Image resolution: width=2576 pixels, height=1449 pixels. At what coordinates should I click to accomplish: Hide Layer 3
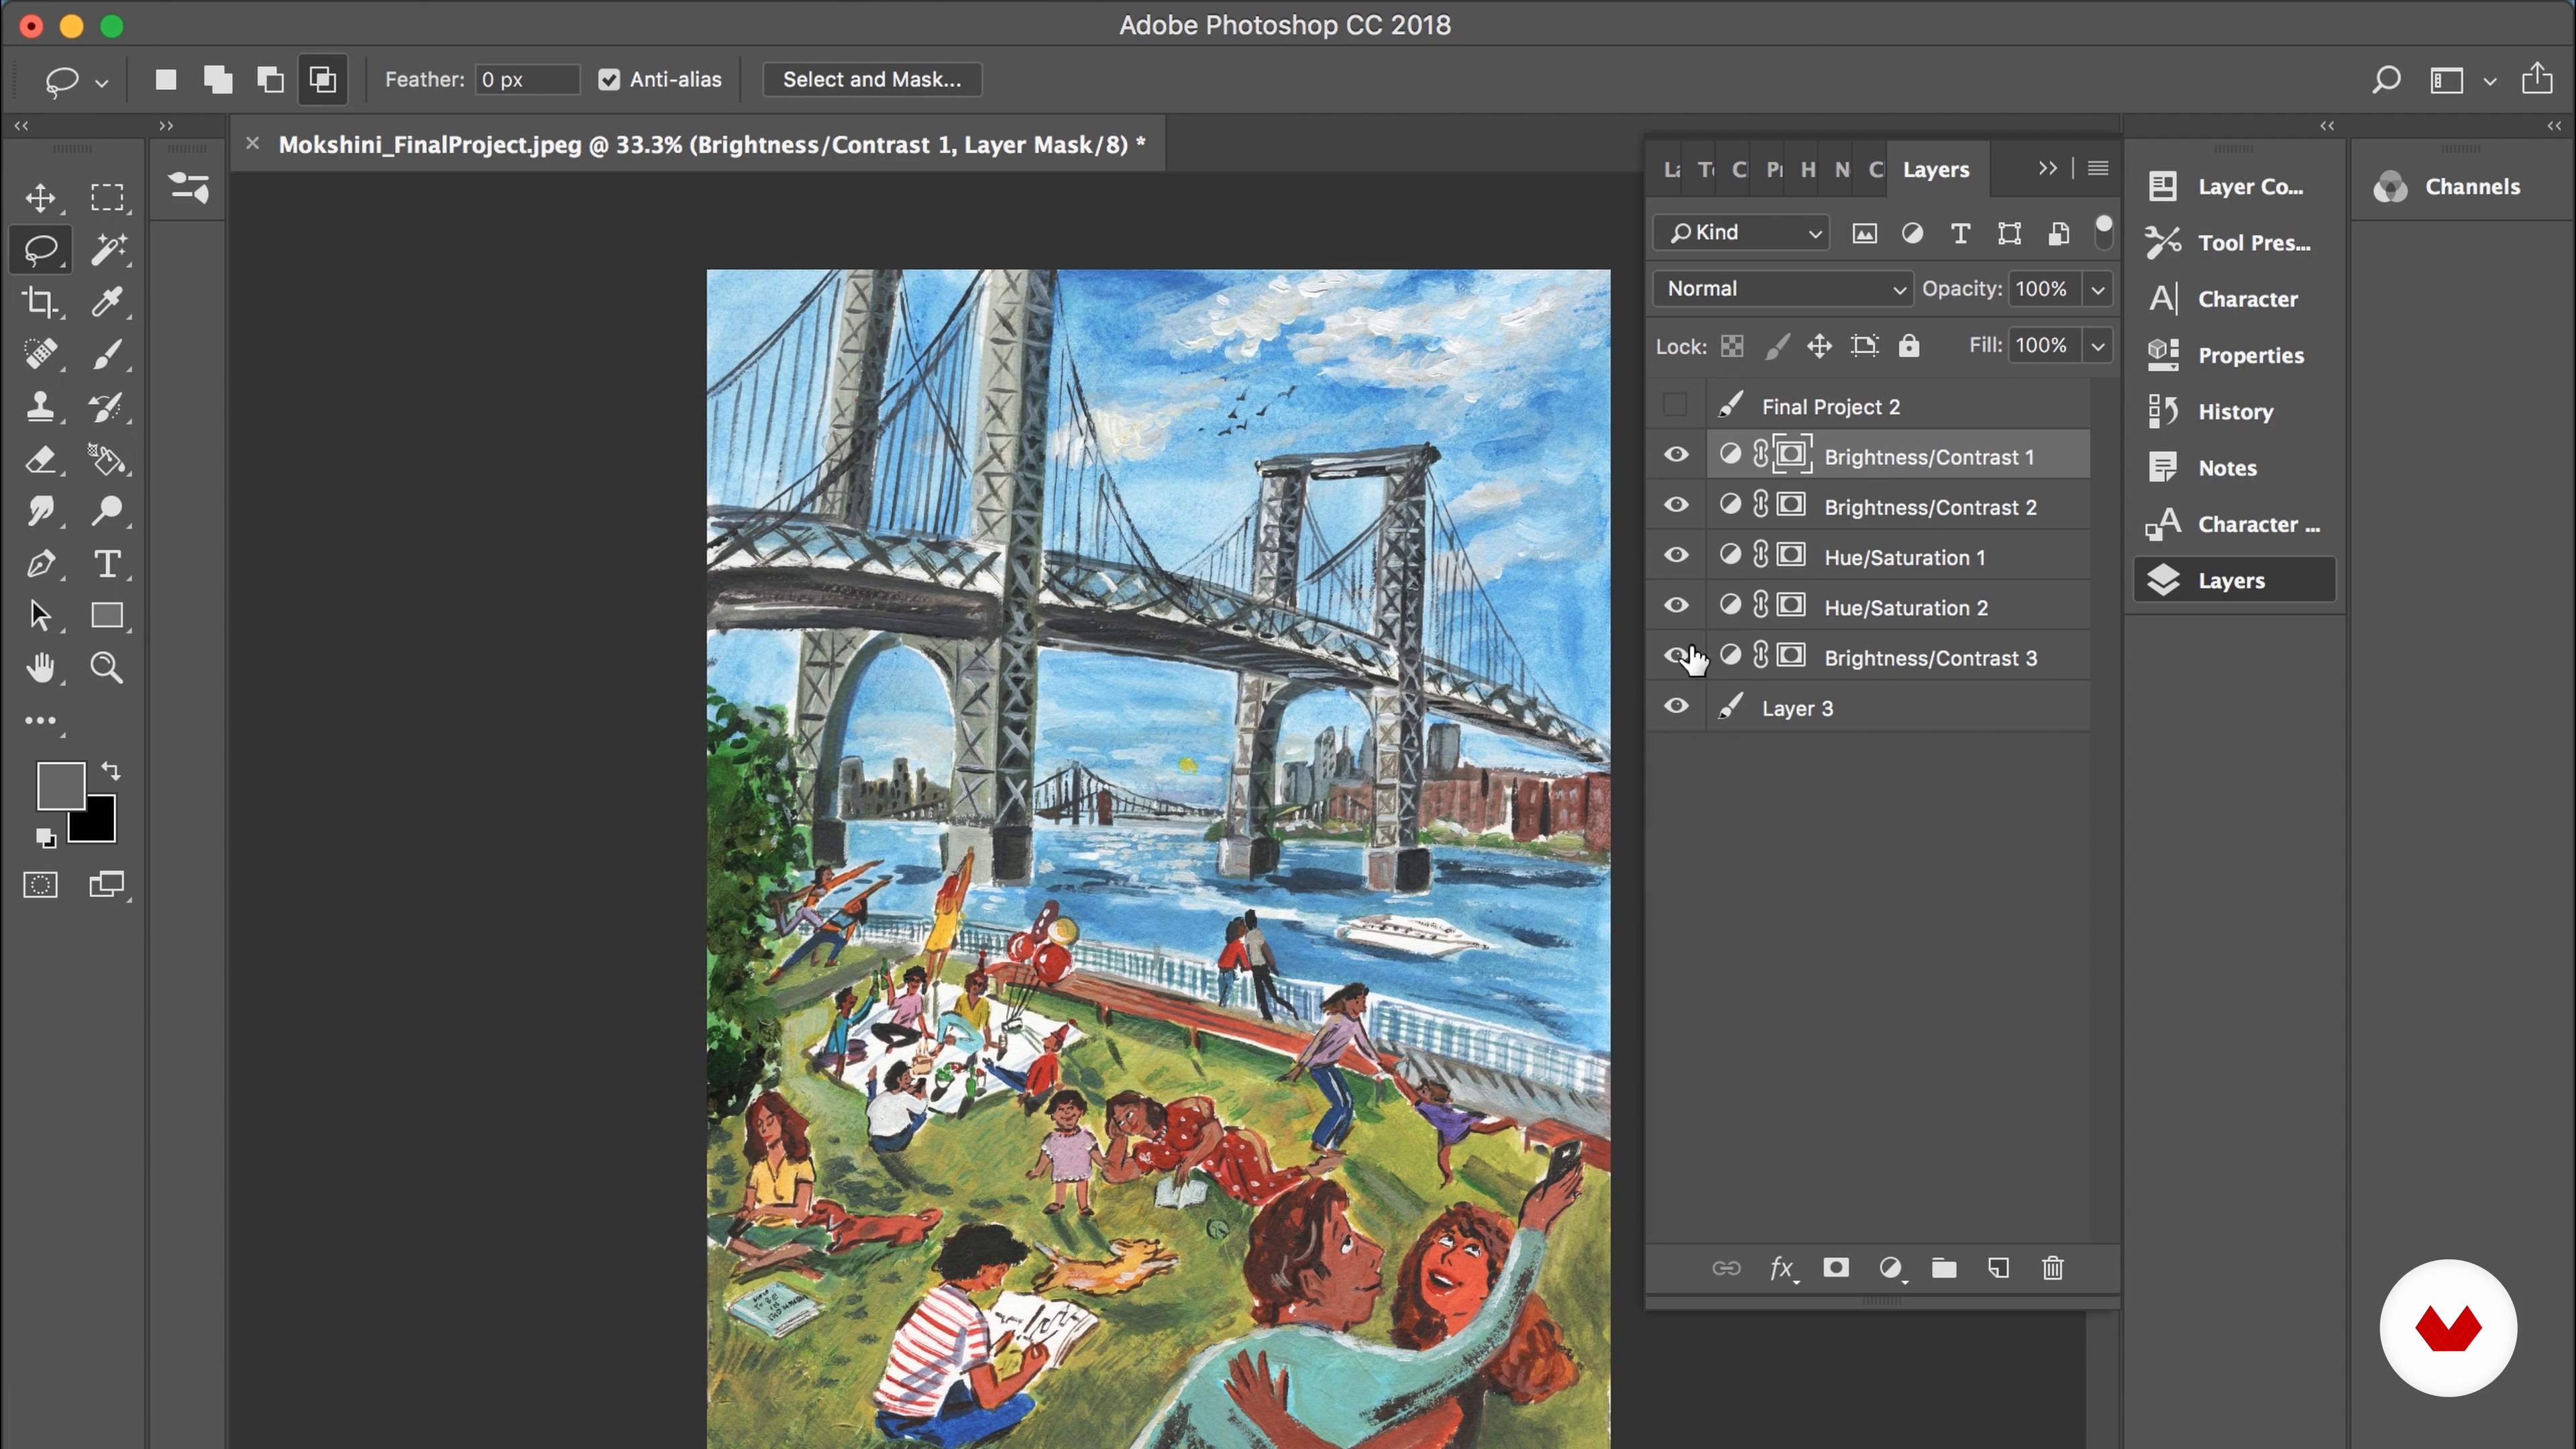(x=1676, y=706)
